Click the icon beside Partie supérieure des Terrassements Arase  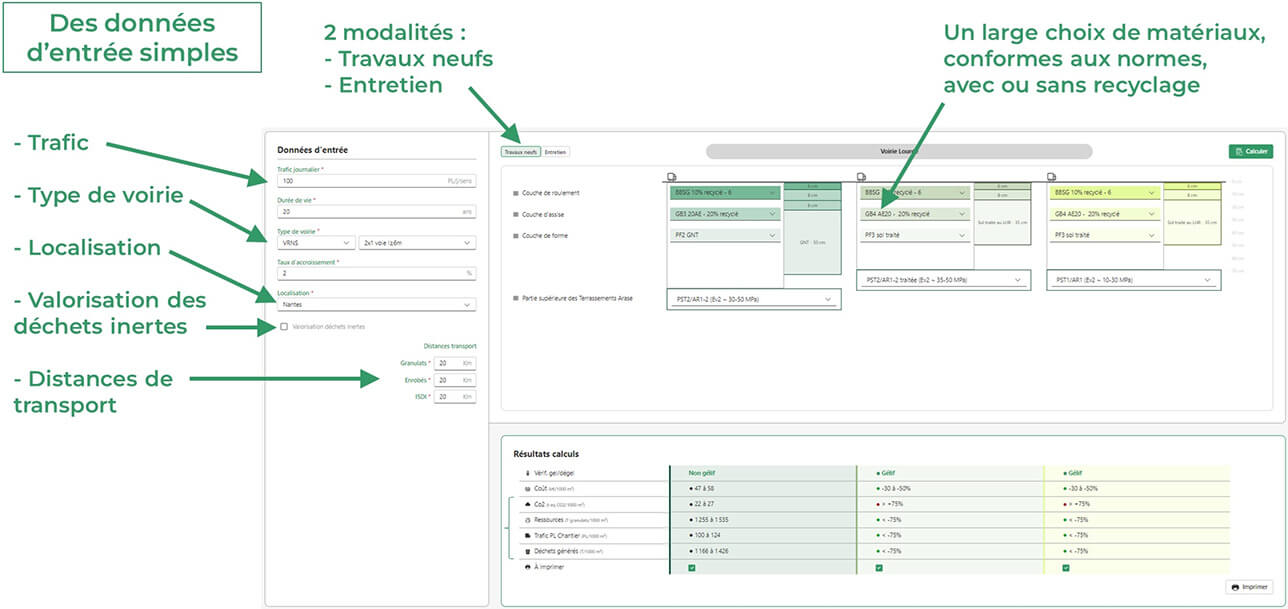point(515,298)
